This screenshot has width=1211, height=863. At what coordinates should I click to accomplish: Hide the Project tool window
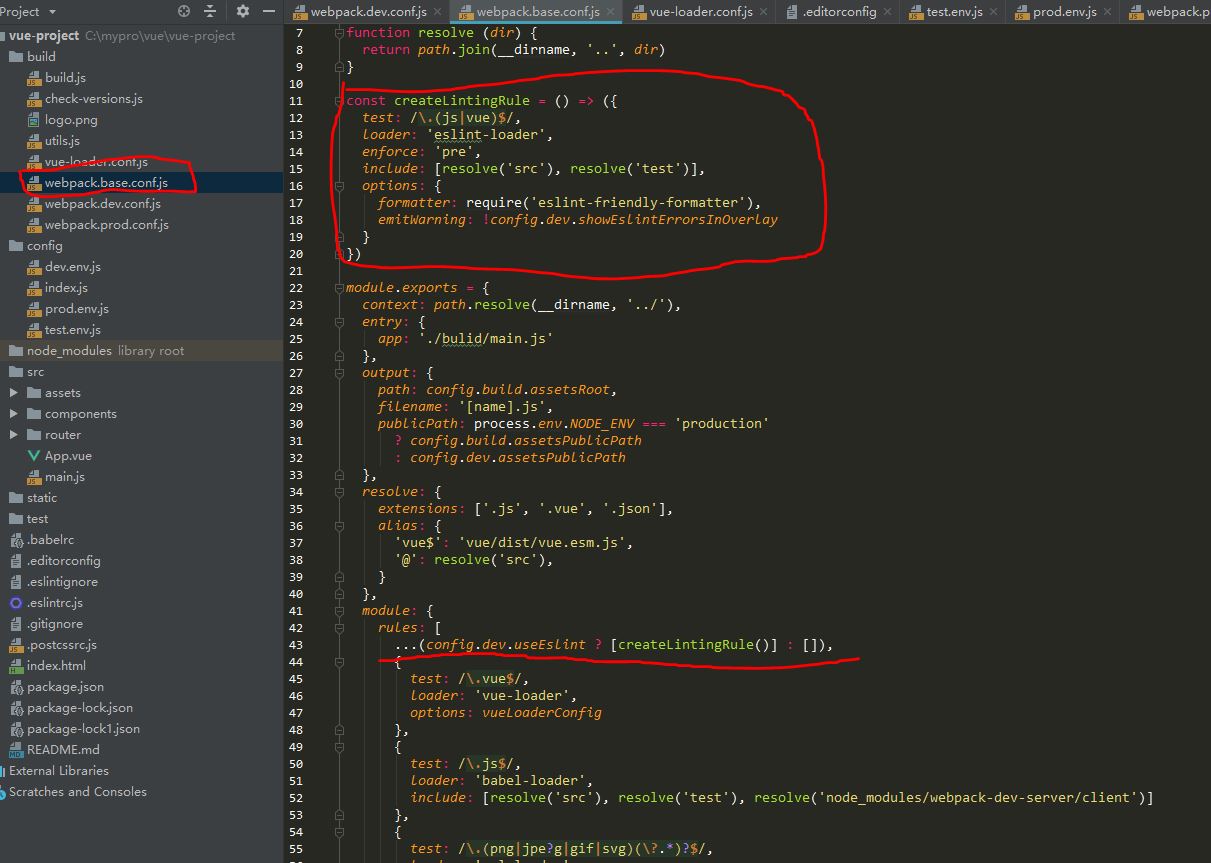point(268,12)
